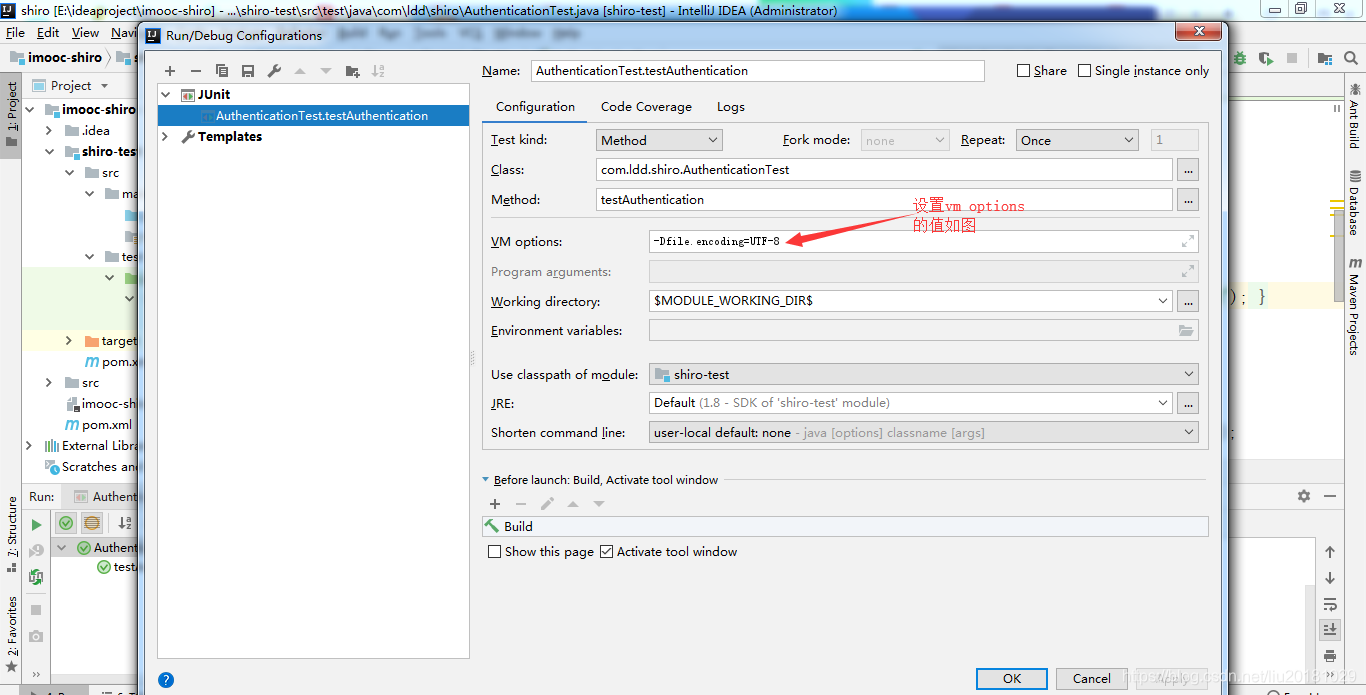The image size is (1366, 695).
Task: Collapse the JUnit node
Action: (166, 95)
